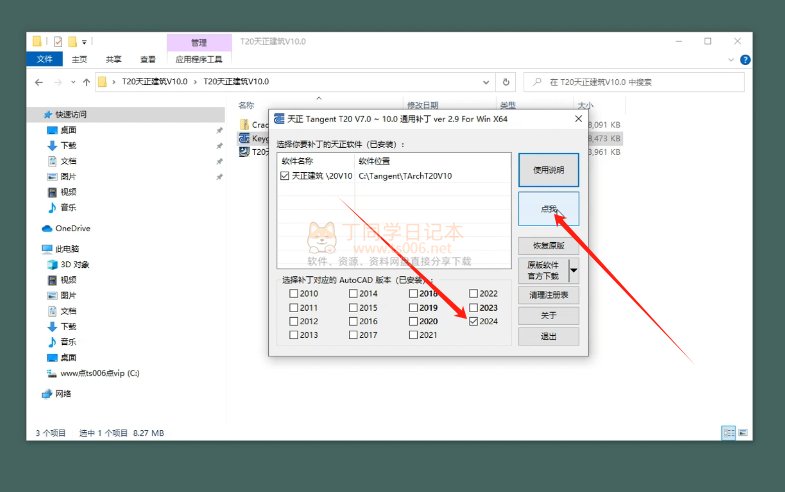Check the AutoCAD 2016 box

(x=353, y=321)
